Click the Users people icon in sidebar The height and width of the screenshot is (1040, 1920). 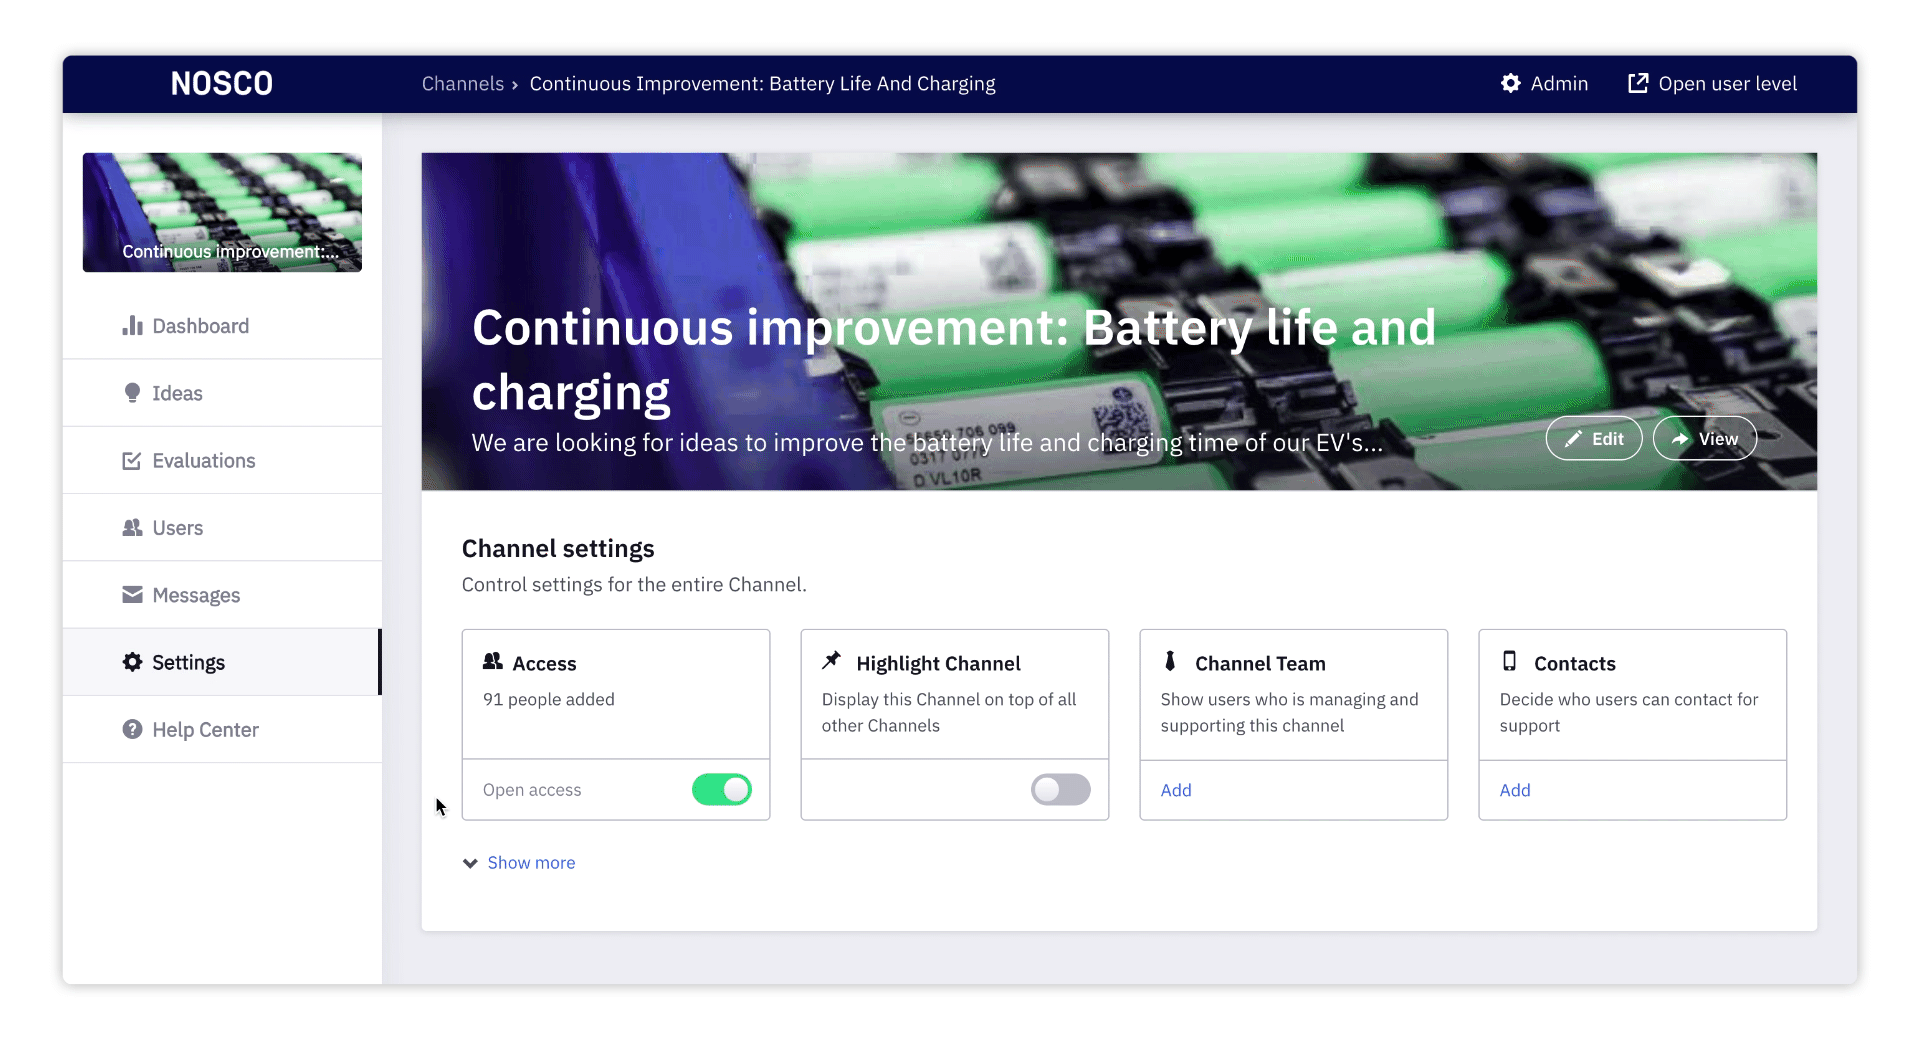pos(132,528)
